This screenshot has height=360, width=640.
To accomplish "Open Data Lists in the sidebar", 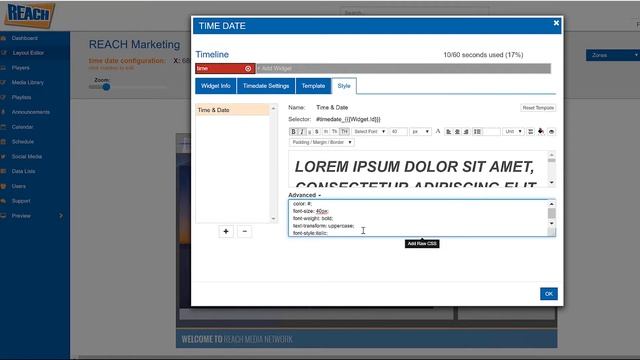I will (23, 171).
